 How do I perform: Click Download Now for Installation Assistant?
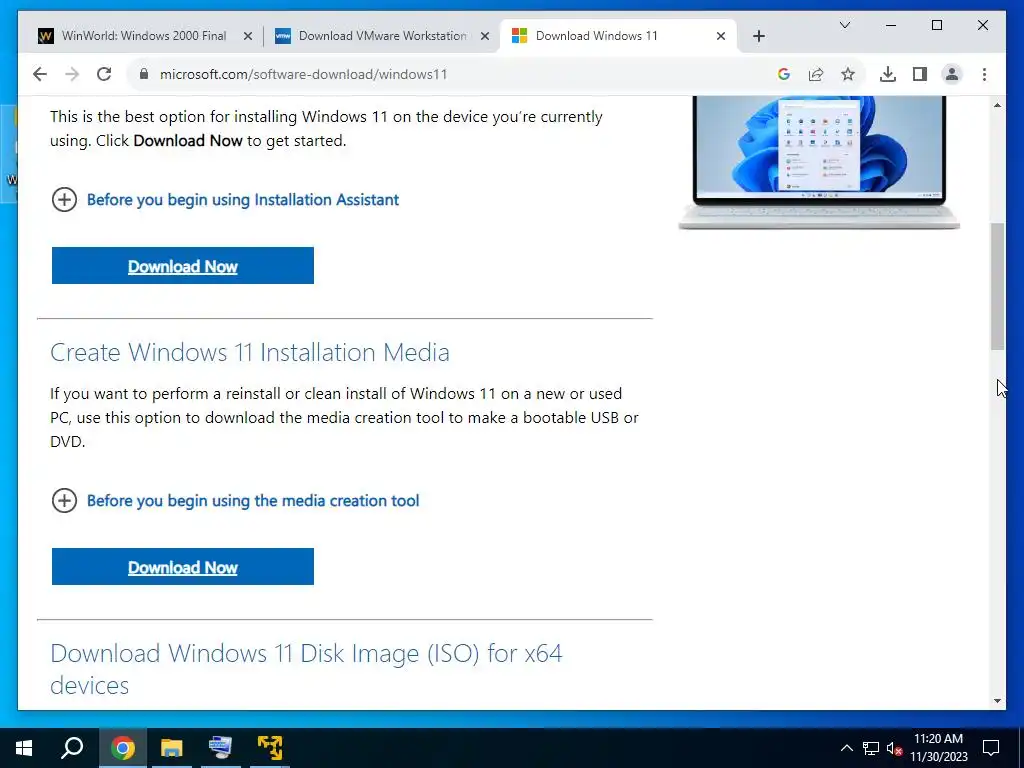[x=183, y=266]
